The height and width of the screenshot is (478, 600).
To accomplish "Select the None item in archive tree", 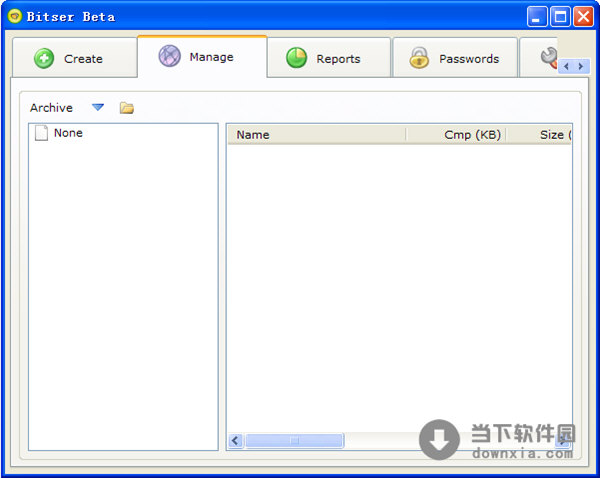I will [x=68, y=133].
